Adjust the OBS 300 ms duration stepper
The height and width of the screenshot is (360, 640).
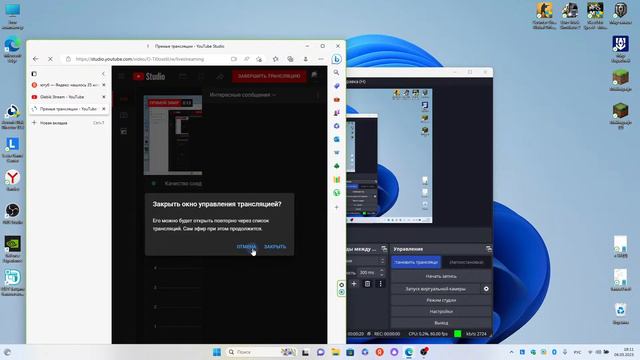382,272
